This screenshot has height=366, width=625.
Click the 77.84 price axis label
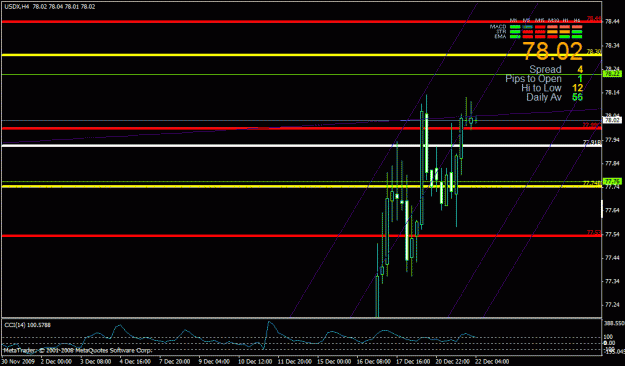pos(612,163)
